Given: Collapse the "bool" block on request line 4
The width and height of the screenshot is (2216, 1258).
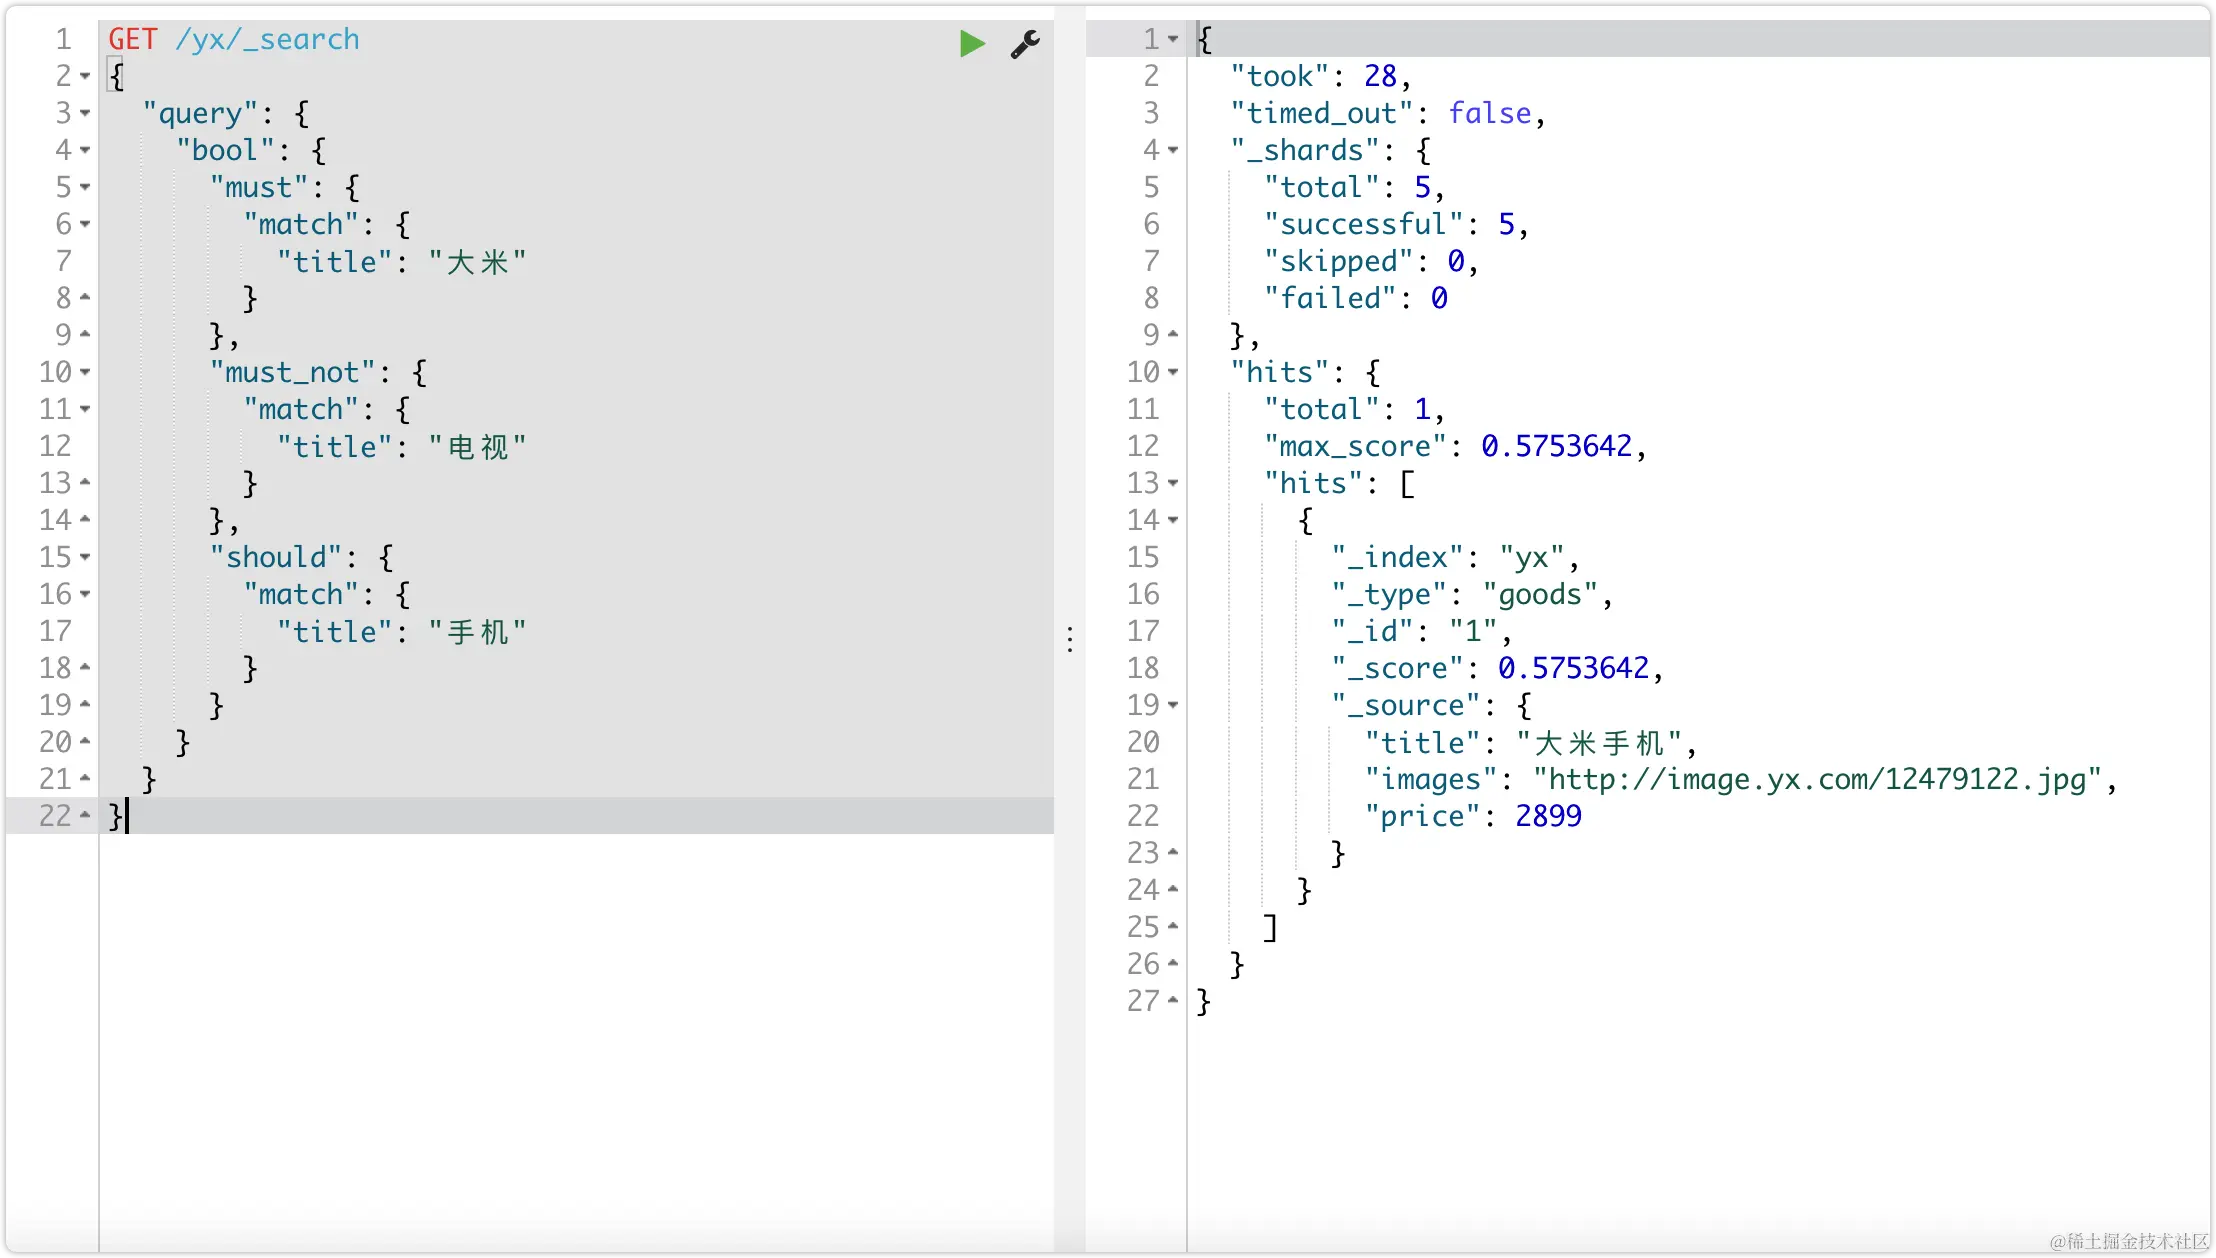Looking at the screenshot, I should coord(85,150).
